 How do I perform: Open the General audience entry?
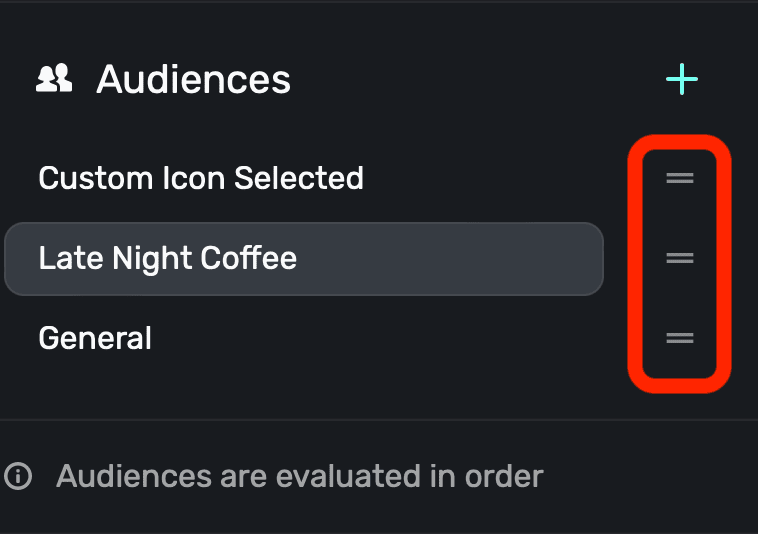click(x=95, y=338)
